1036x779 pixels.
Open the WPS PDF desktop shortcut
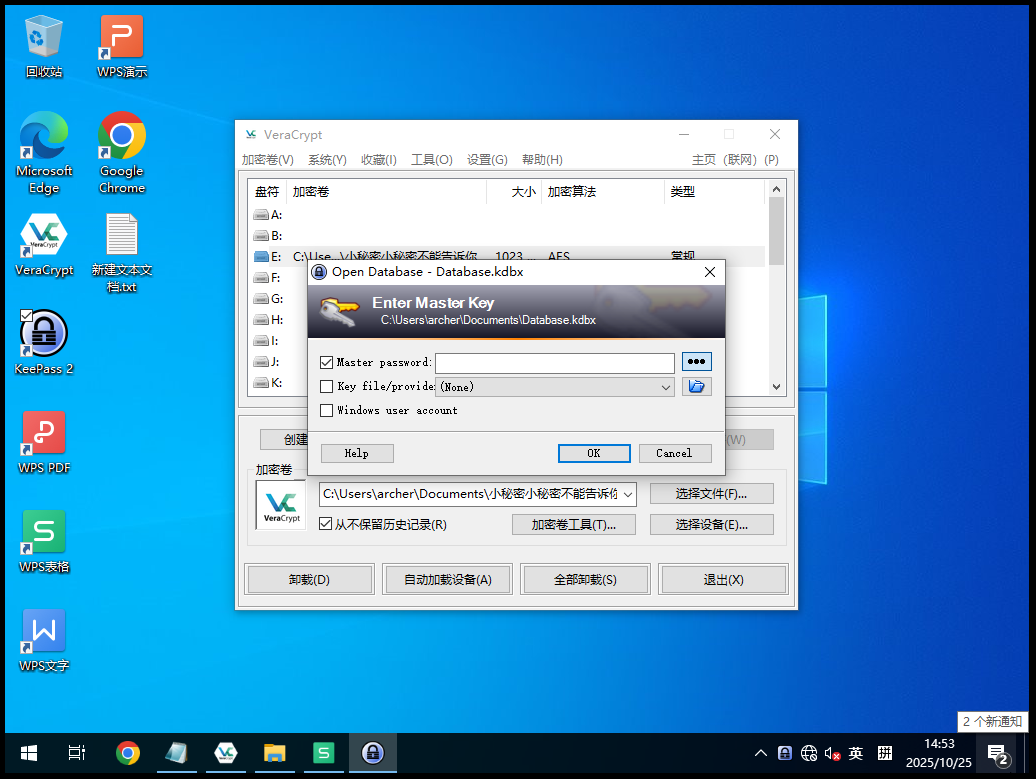click(x=44, y=443)
